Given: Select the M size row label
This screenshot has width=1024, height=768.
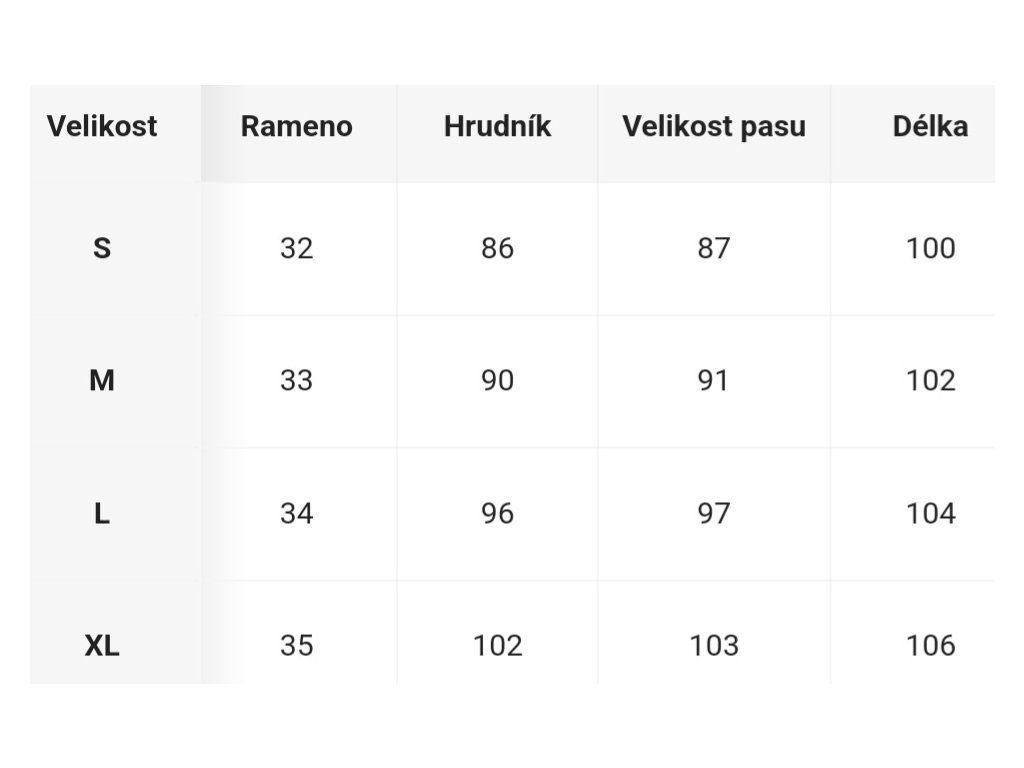Looking at the screenshot, I should pyautogui.click(x=102, y=380).
